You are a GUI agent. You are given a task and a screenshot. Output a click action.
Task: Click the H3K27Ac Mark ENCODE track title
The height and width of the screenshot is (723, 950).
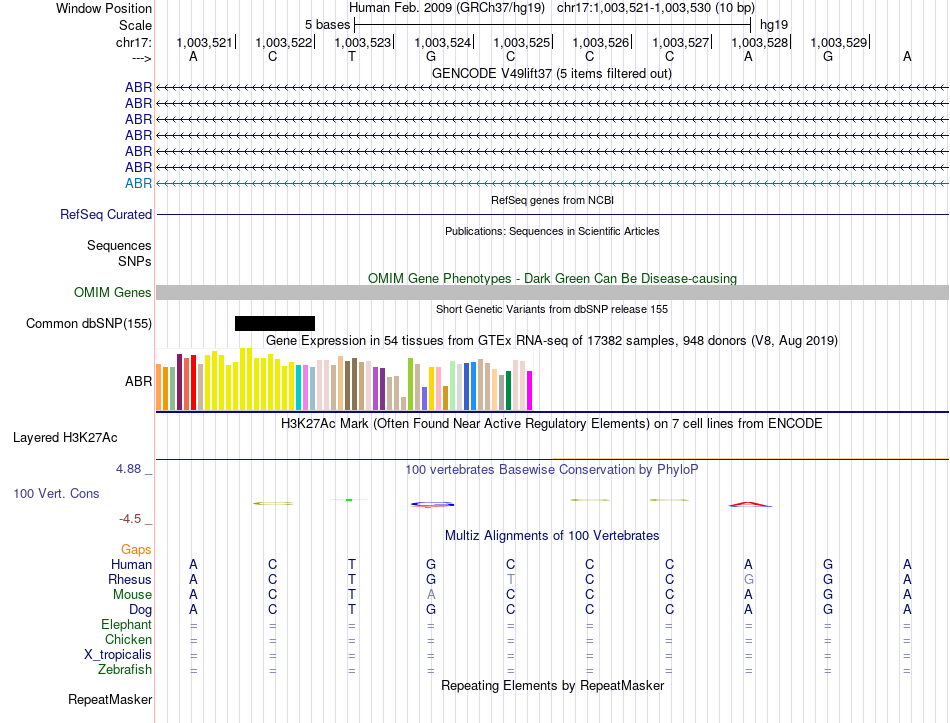(551, 423)
